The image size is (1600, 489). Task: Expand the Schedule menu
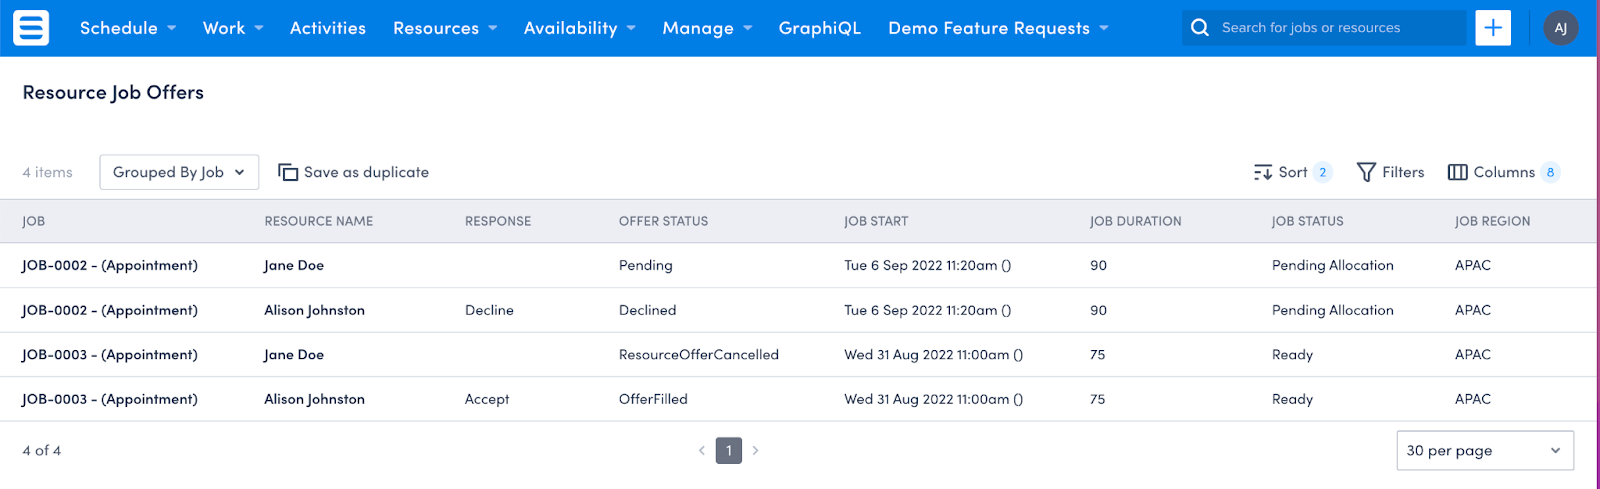point(128,28)
